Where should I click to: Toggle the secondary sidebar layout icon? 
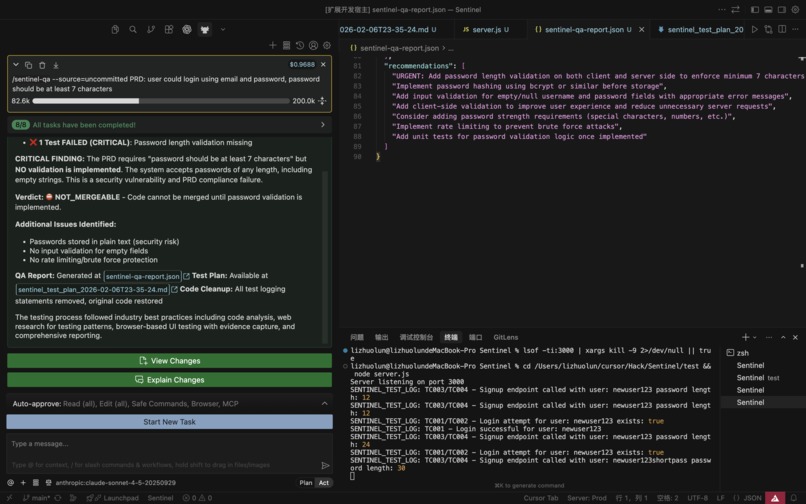[x=781, y=9]
